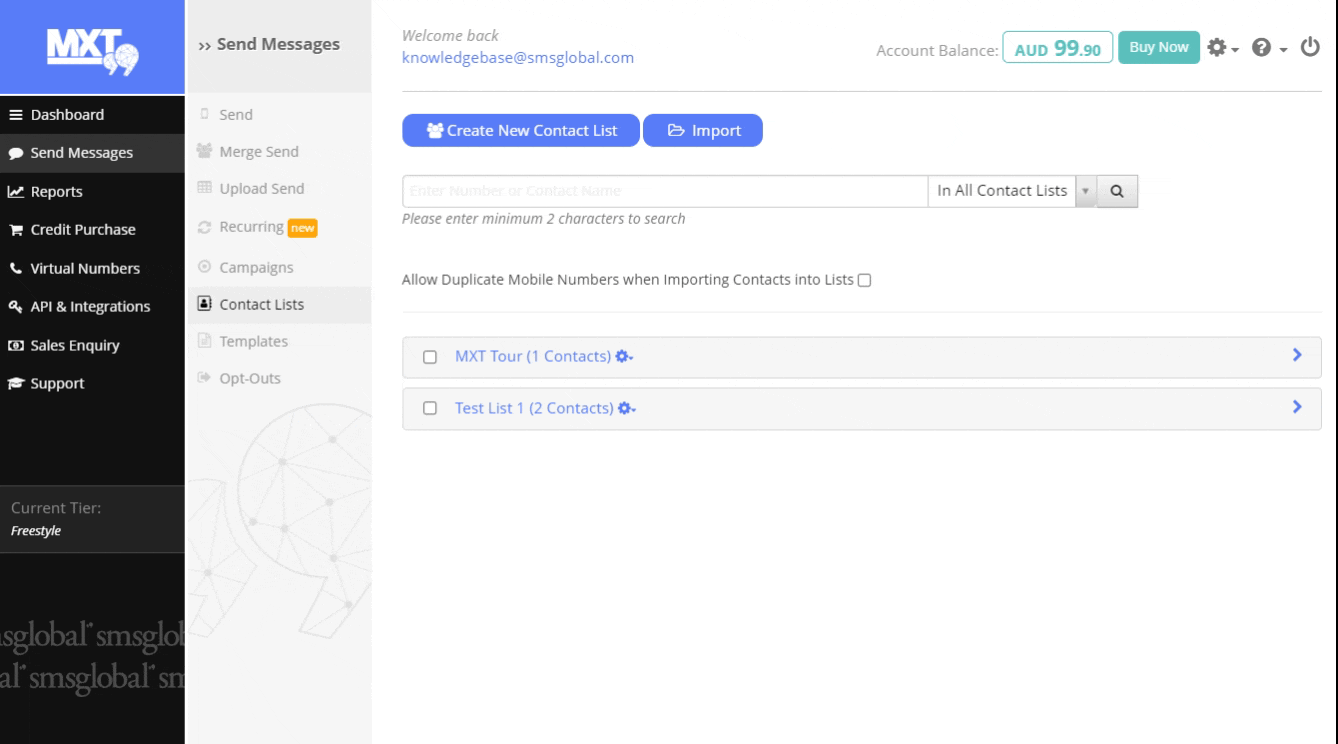Tick the MXT Tour list checkbox
Viewport: 1338px width, 744px height.
coord(430,357)
